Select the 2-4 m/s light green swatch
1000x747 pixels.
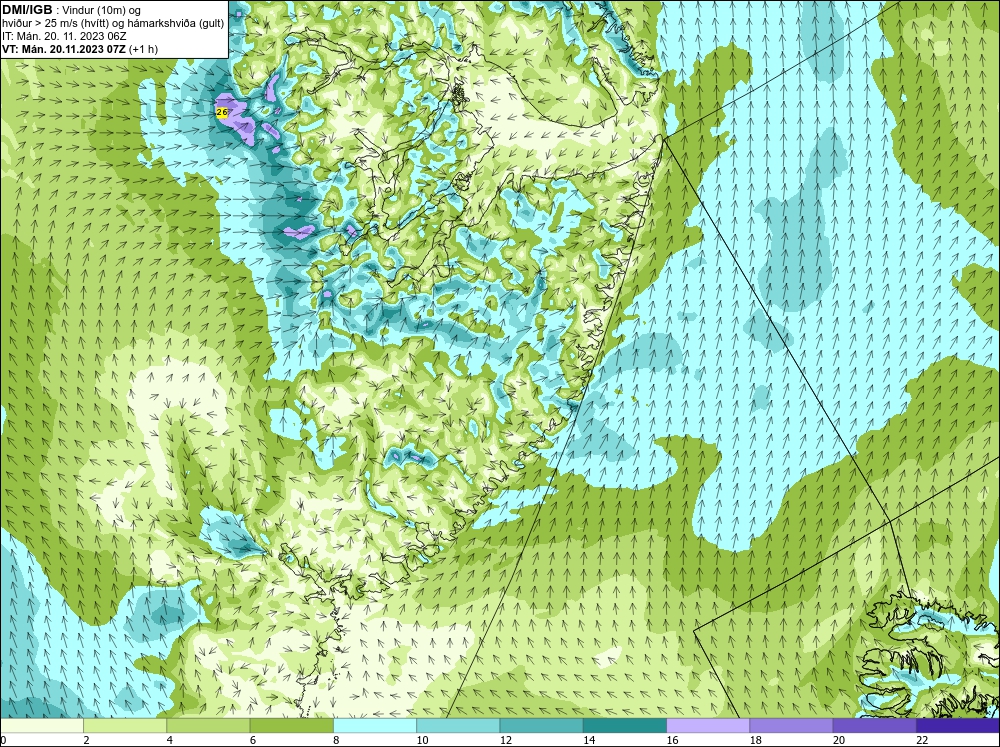click(125, 725)
